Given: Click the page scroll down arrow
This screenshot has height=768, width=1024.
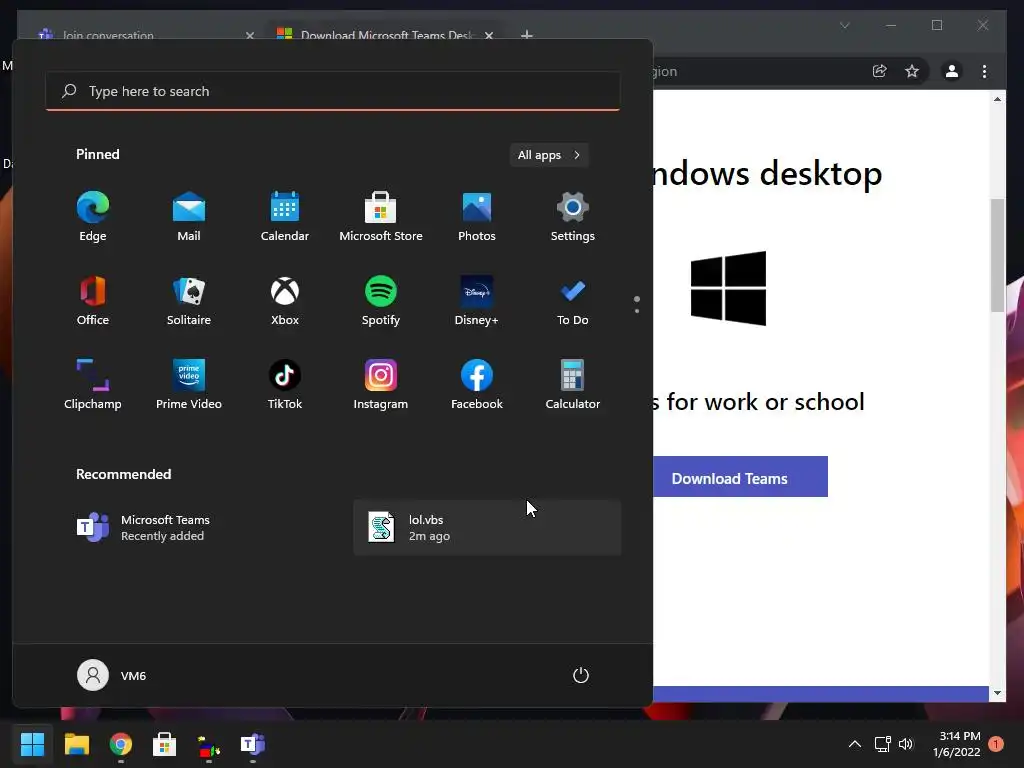Looking at the screenshot, I should (997, 693).
